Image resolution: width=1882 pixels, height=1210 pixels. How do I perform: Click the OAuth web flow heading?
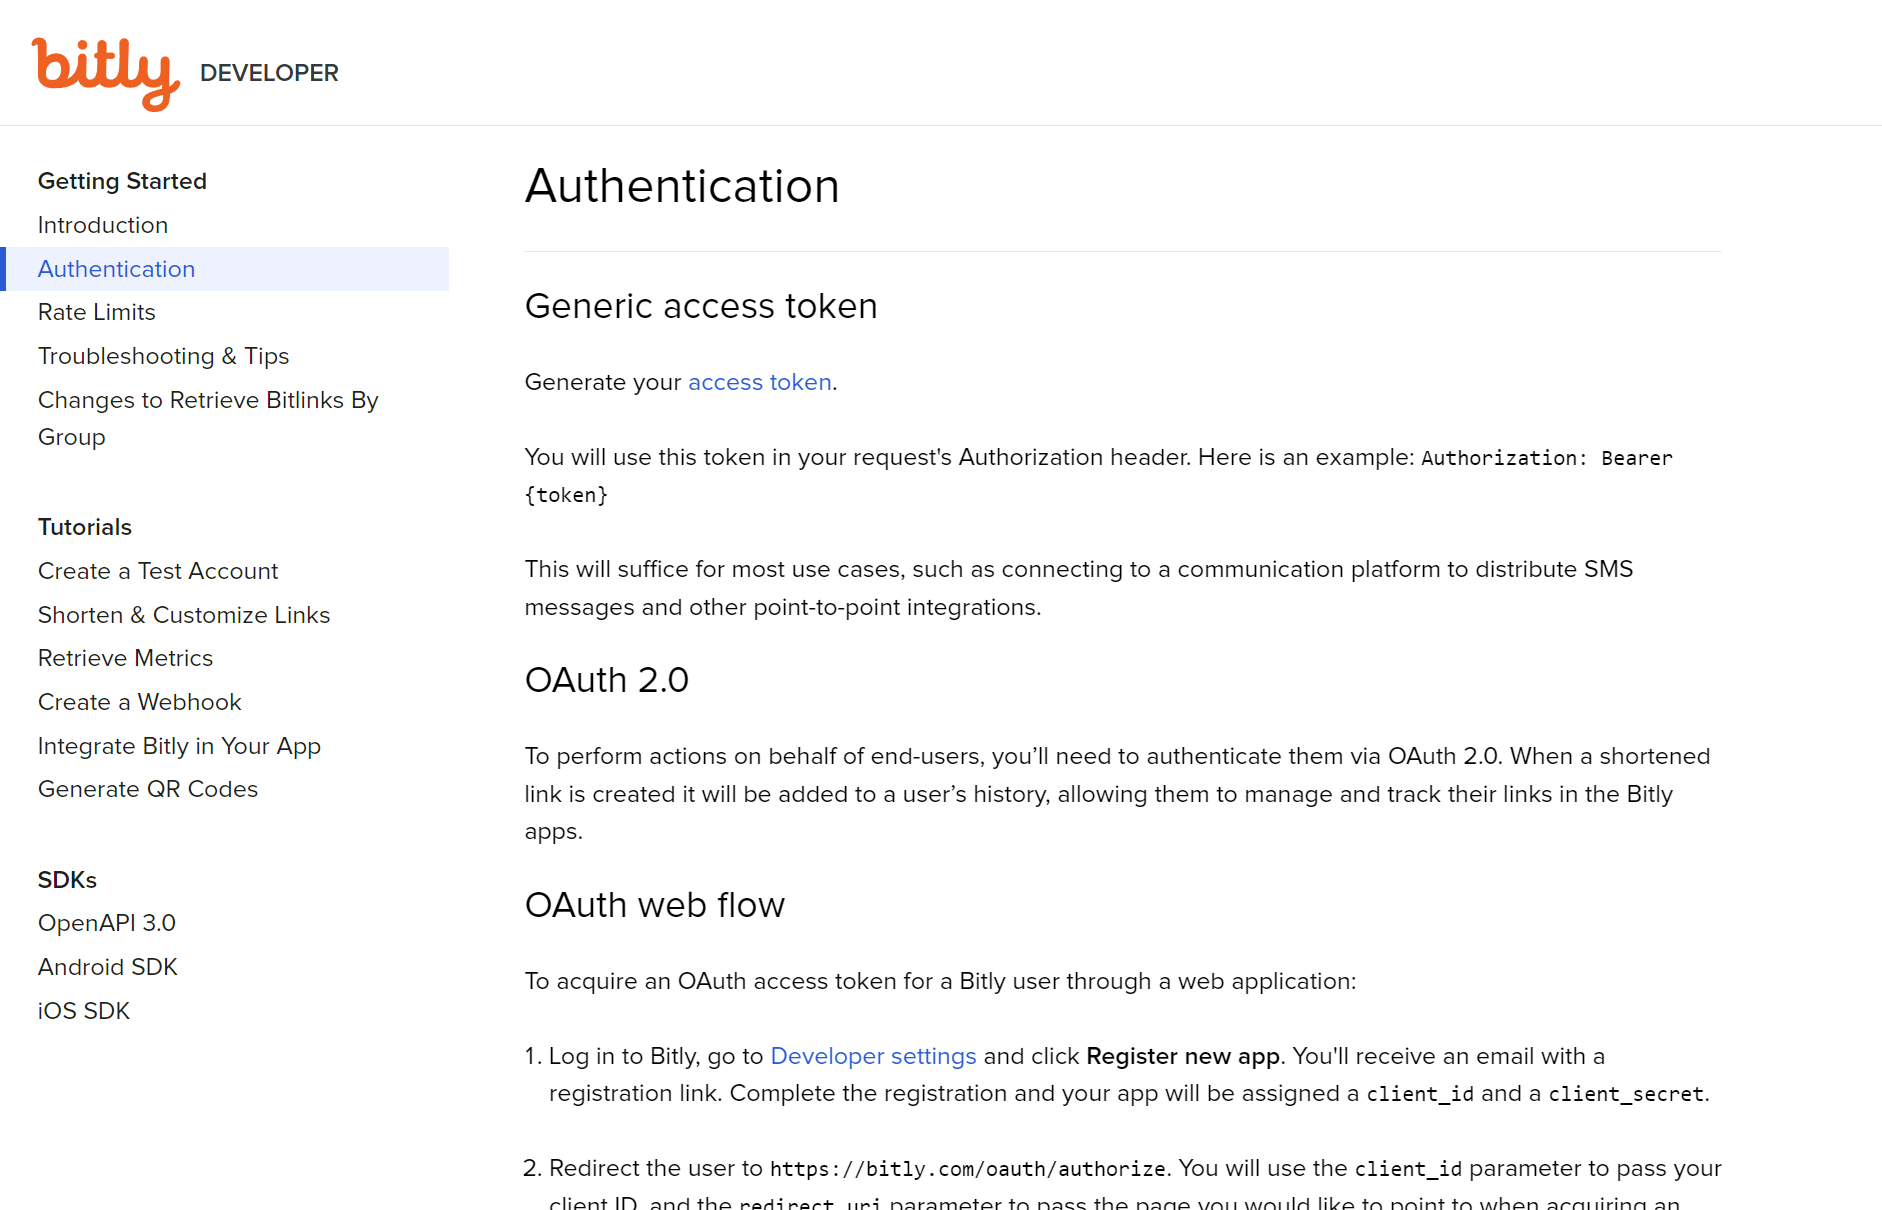[655, 905]
